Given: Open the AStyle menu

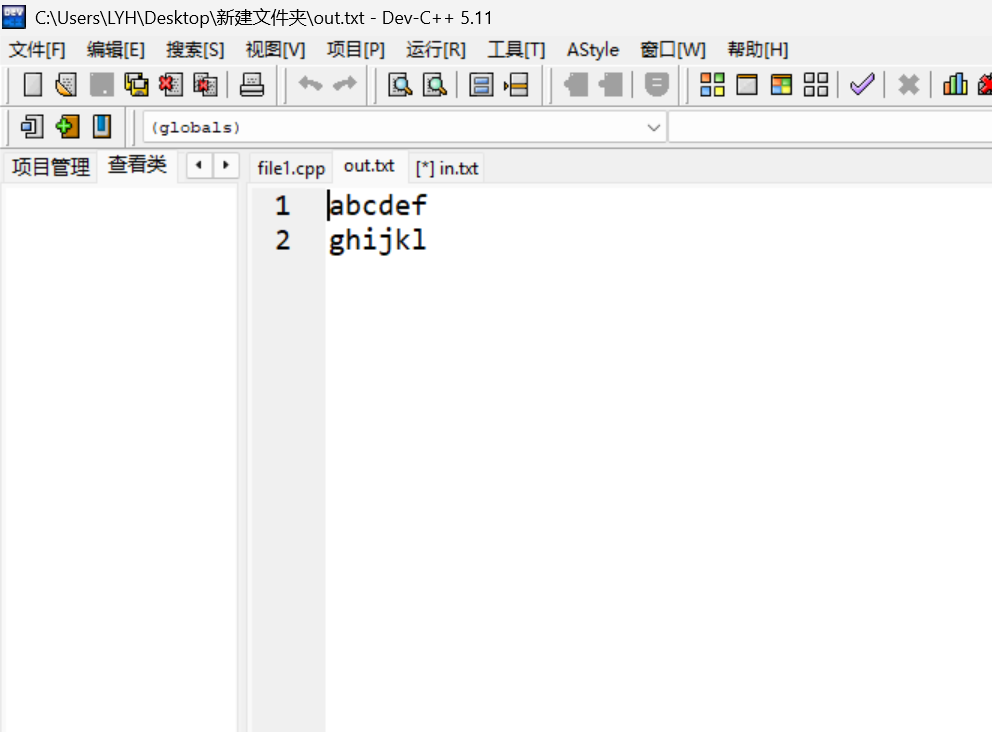Looking at the screenshot, I should pos(593,49).
